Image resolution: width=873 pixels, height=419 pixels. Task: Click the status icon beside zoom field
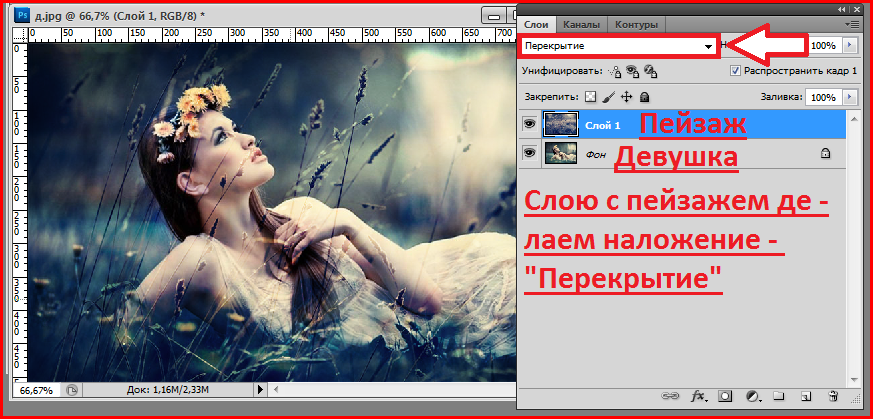pos(72,390)
